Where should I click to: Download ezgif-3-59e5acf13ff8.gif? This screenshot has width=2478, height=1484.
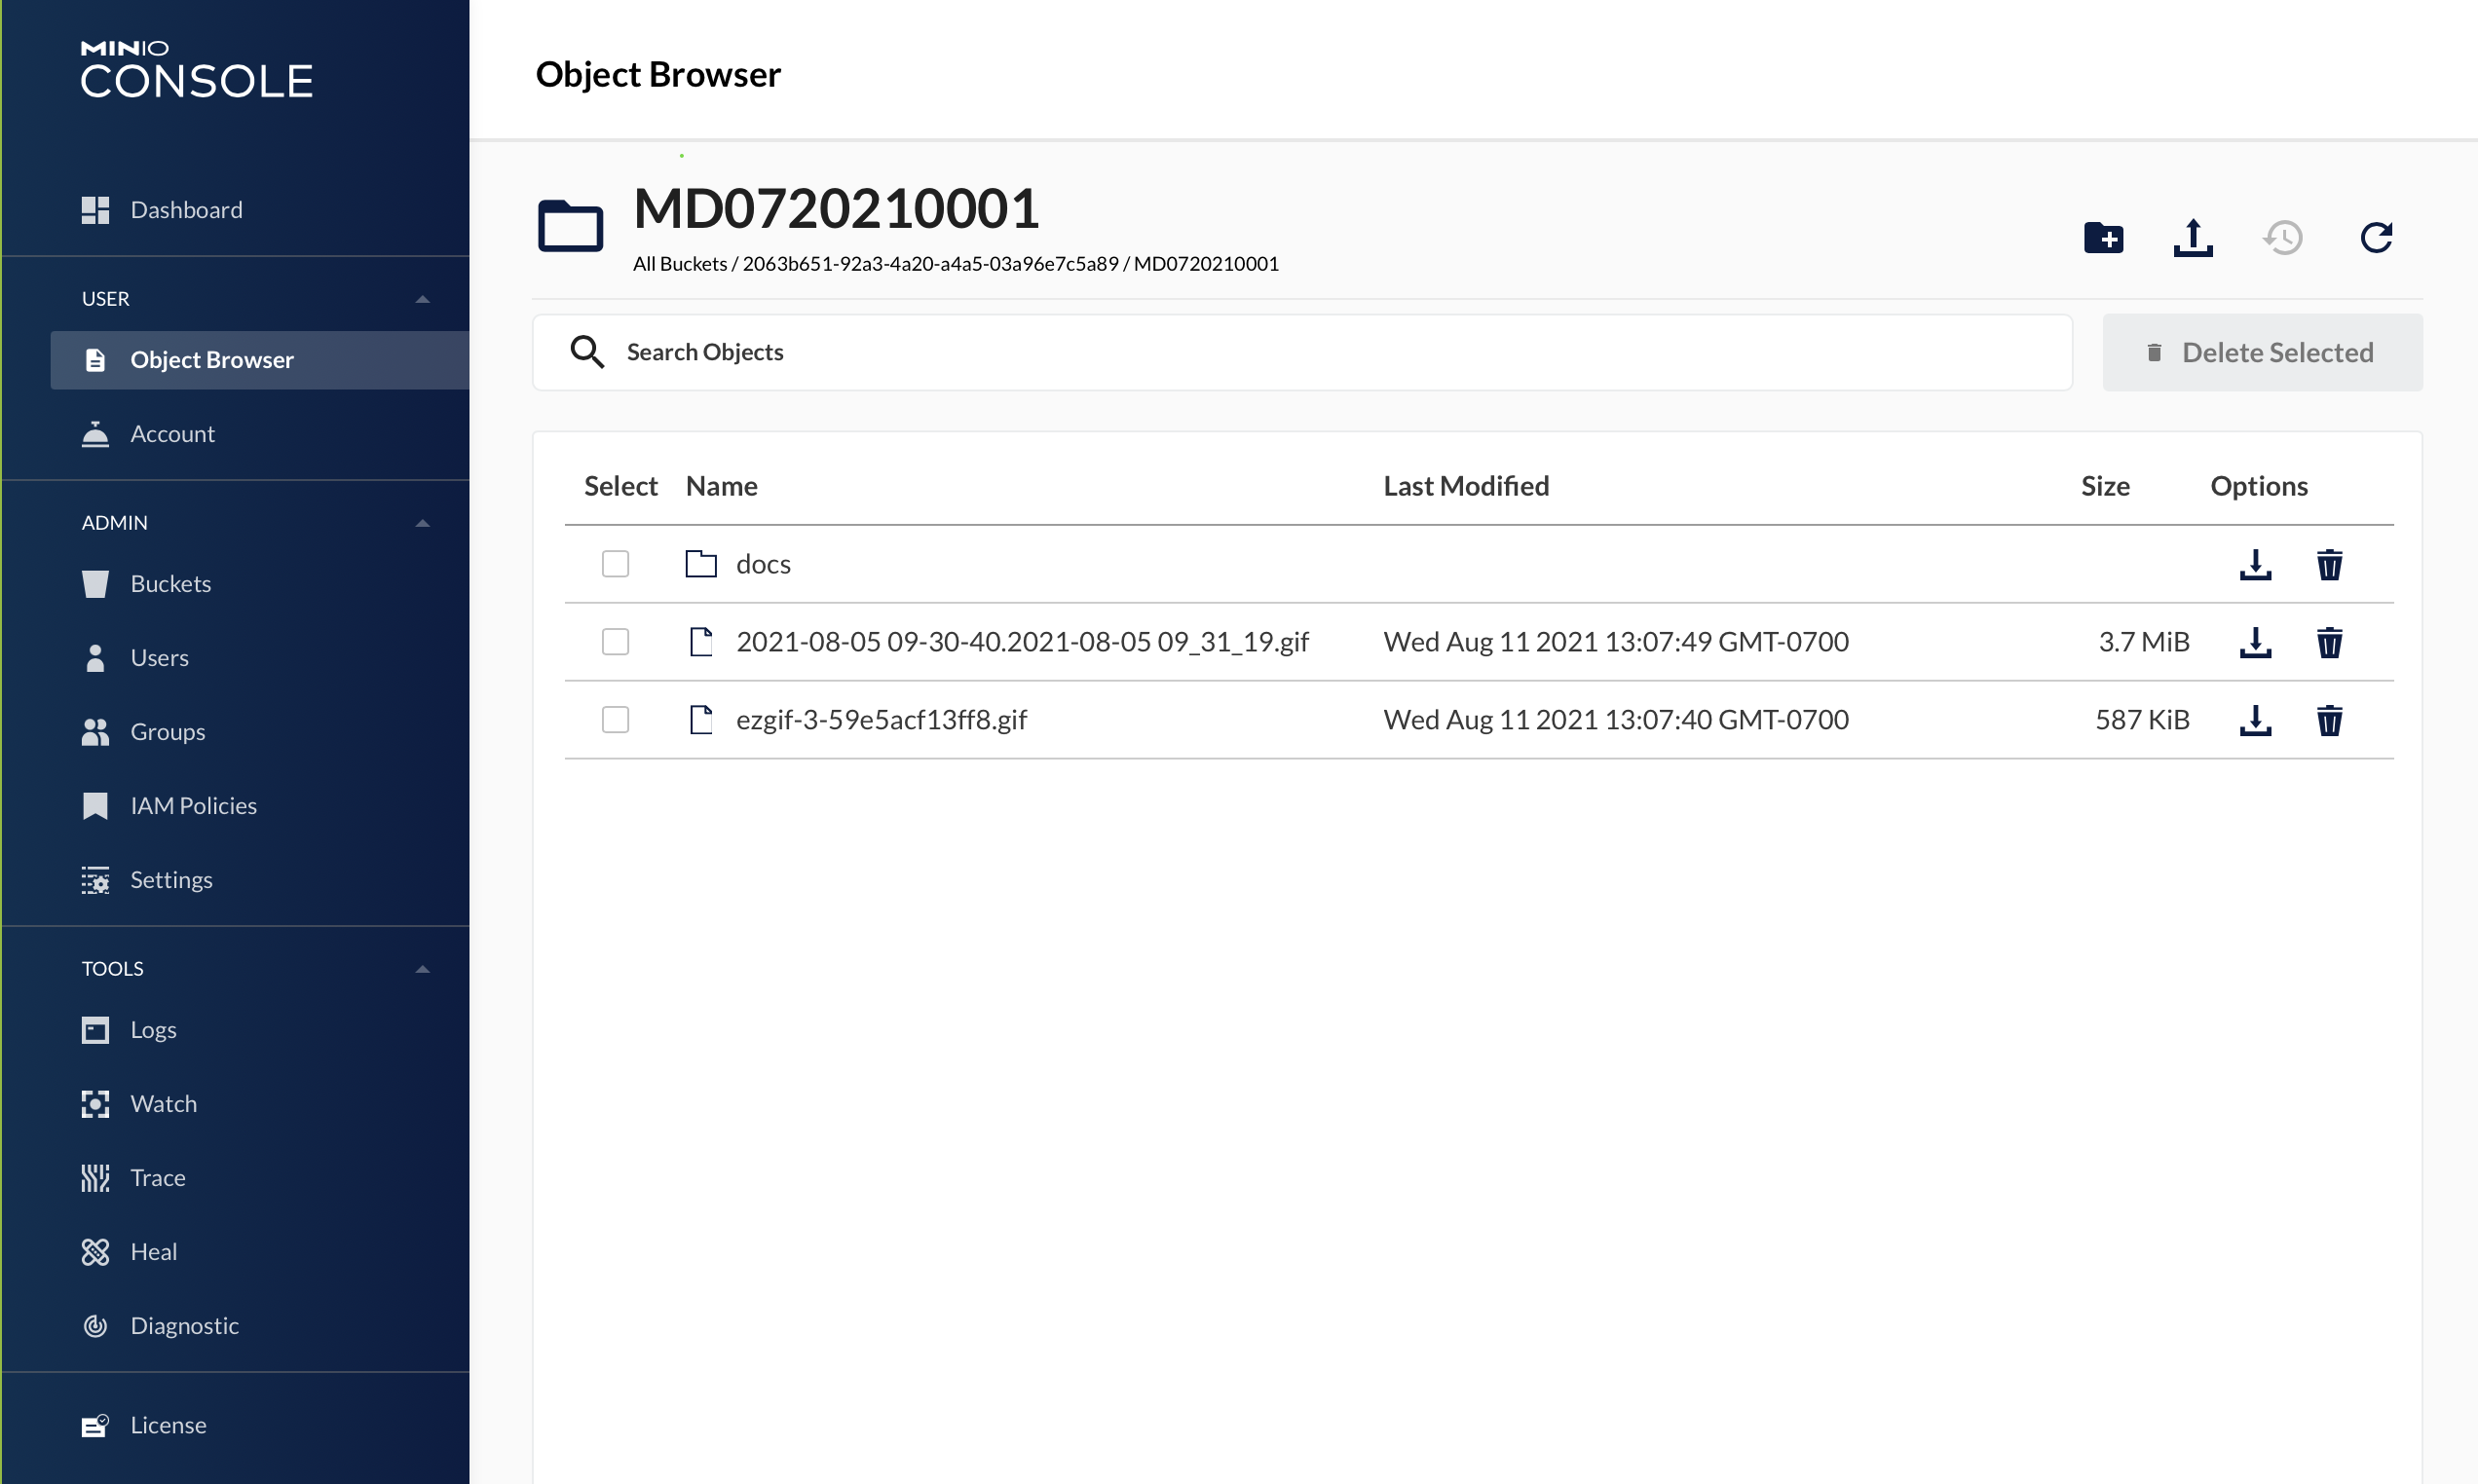point(2255,720)
